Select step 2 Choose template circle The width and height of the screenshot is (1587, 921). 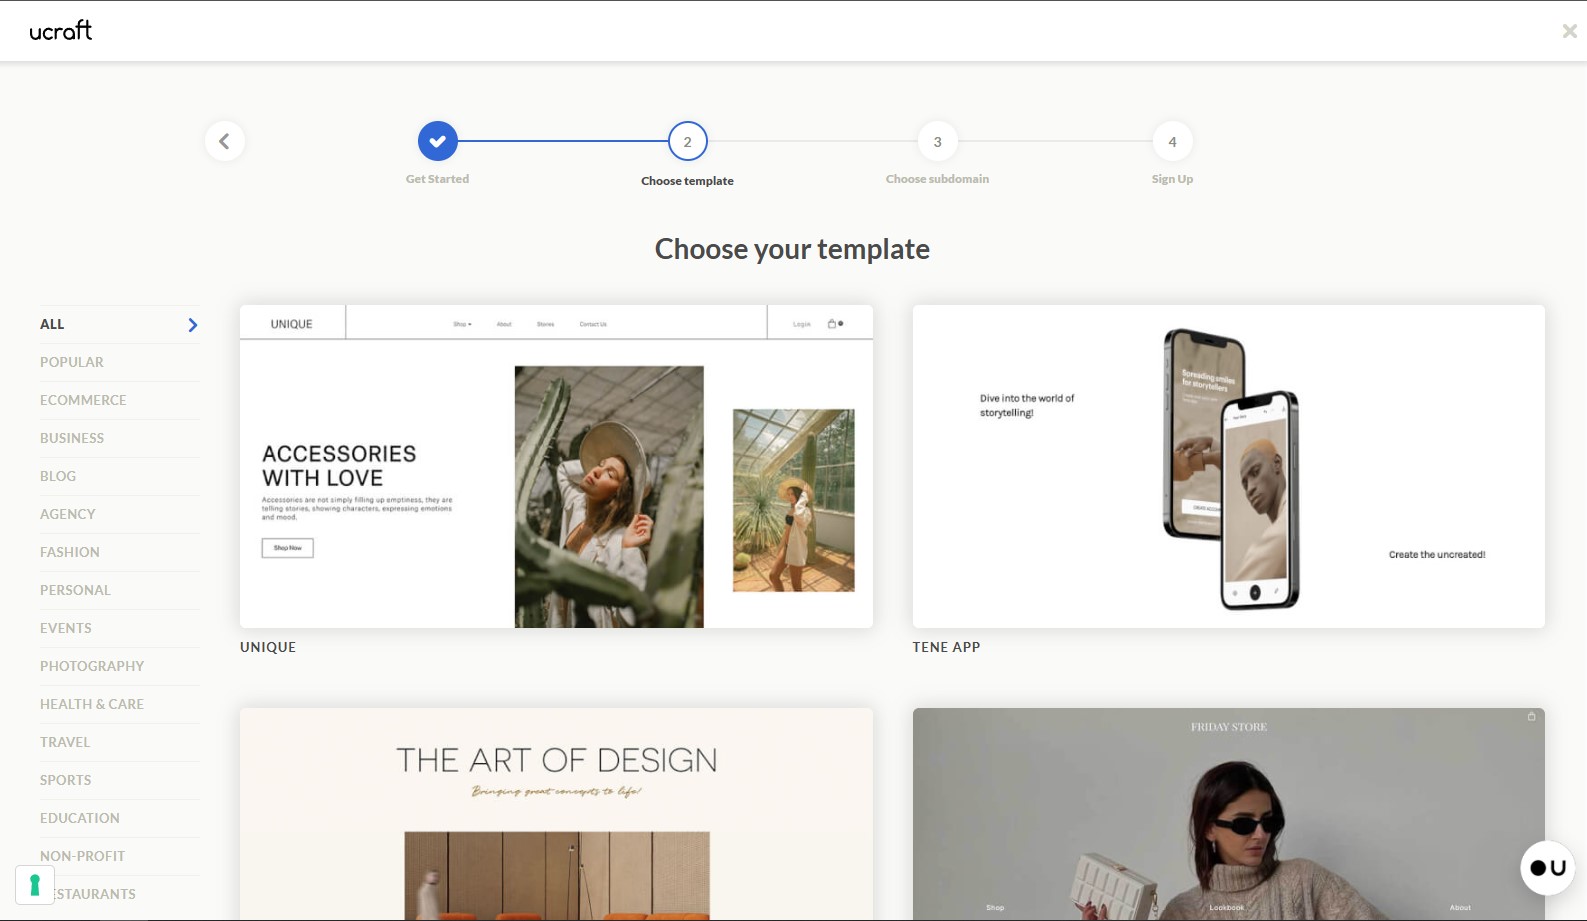coord(687,141)
